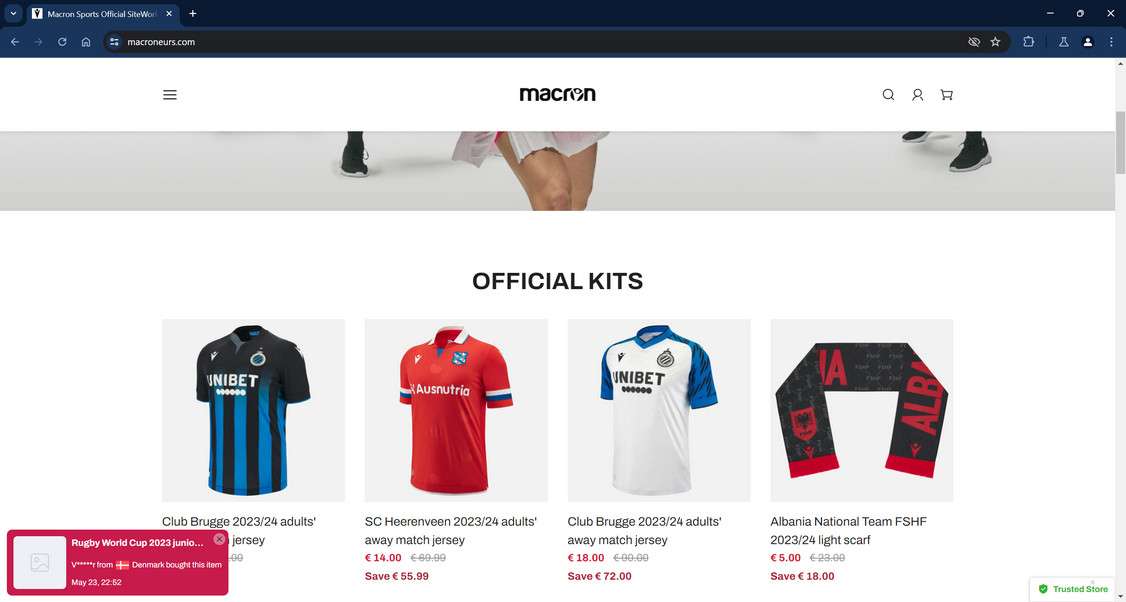Open the hamburger navigation menu

coord(169,95)
